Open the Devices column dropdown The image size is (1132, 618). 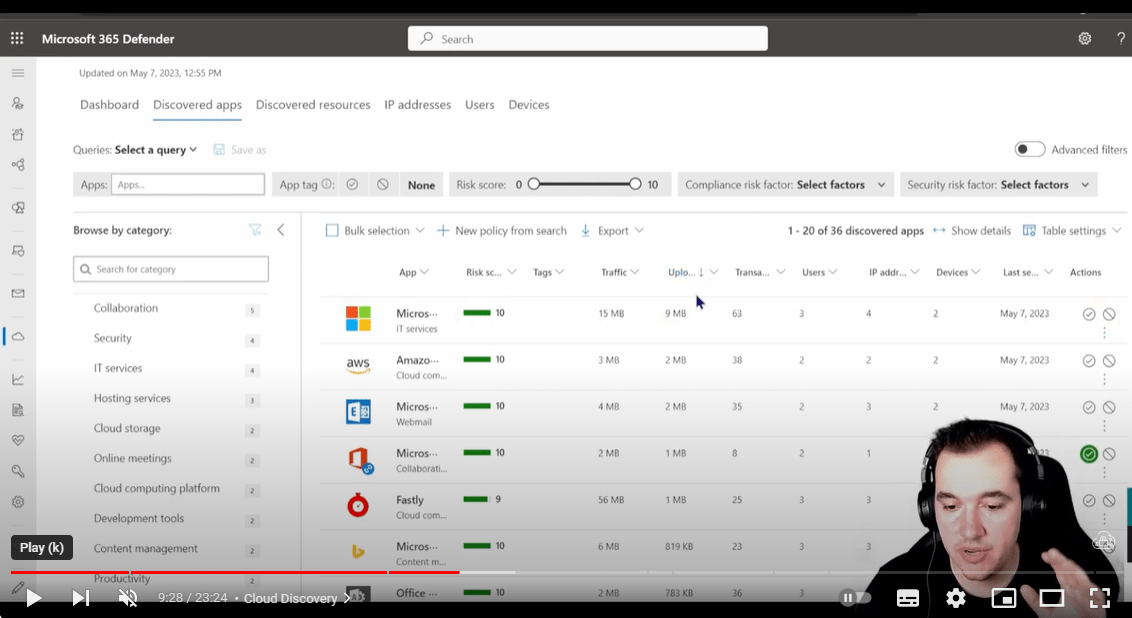(976, 272)
